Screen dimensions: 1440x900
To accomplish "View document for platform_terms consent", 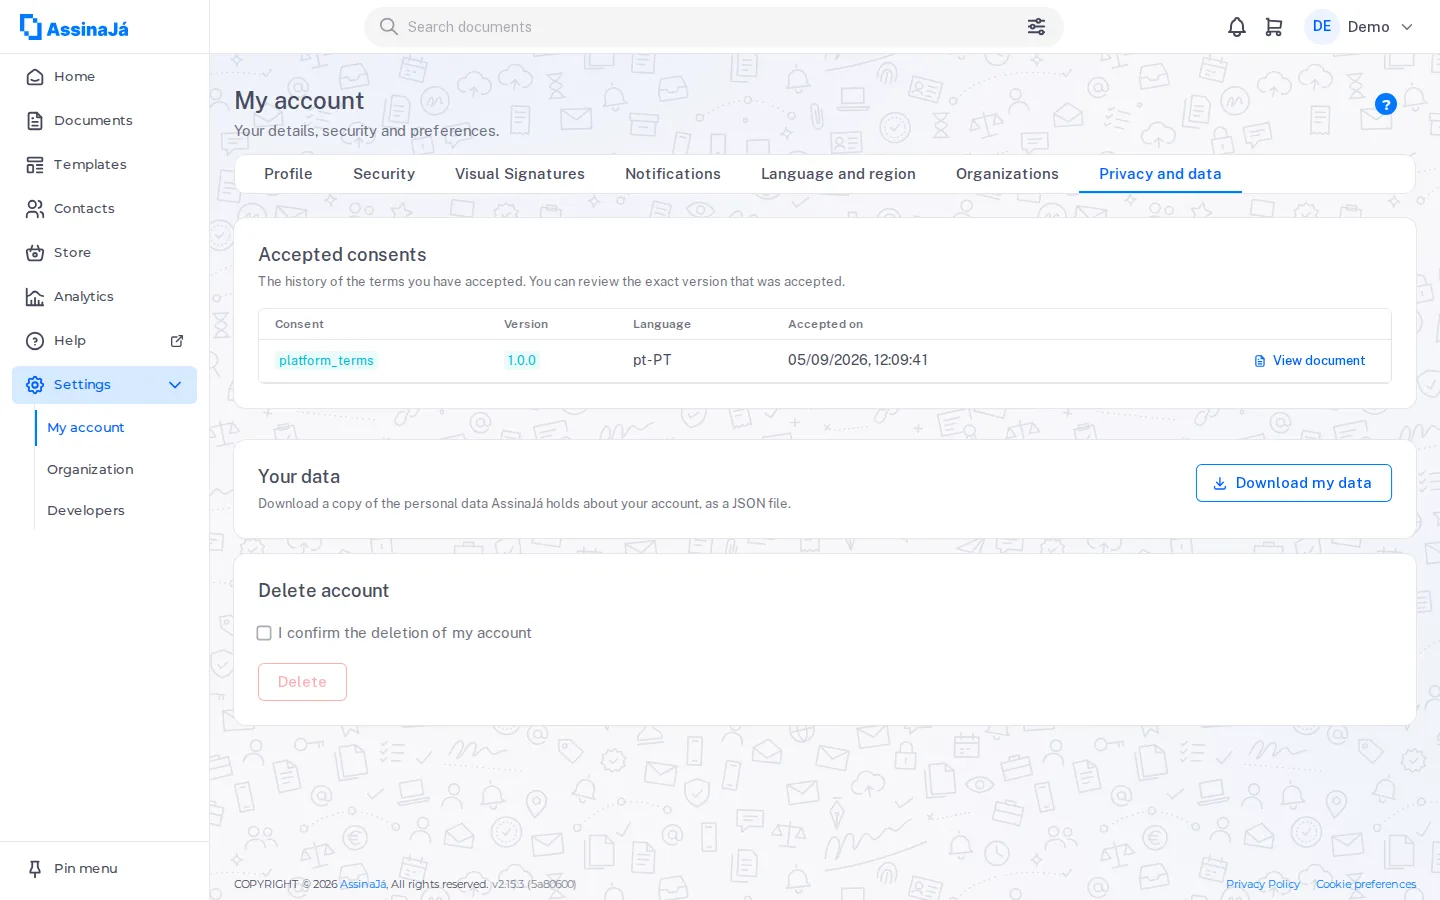I will pos(1310,361).
